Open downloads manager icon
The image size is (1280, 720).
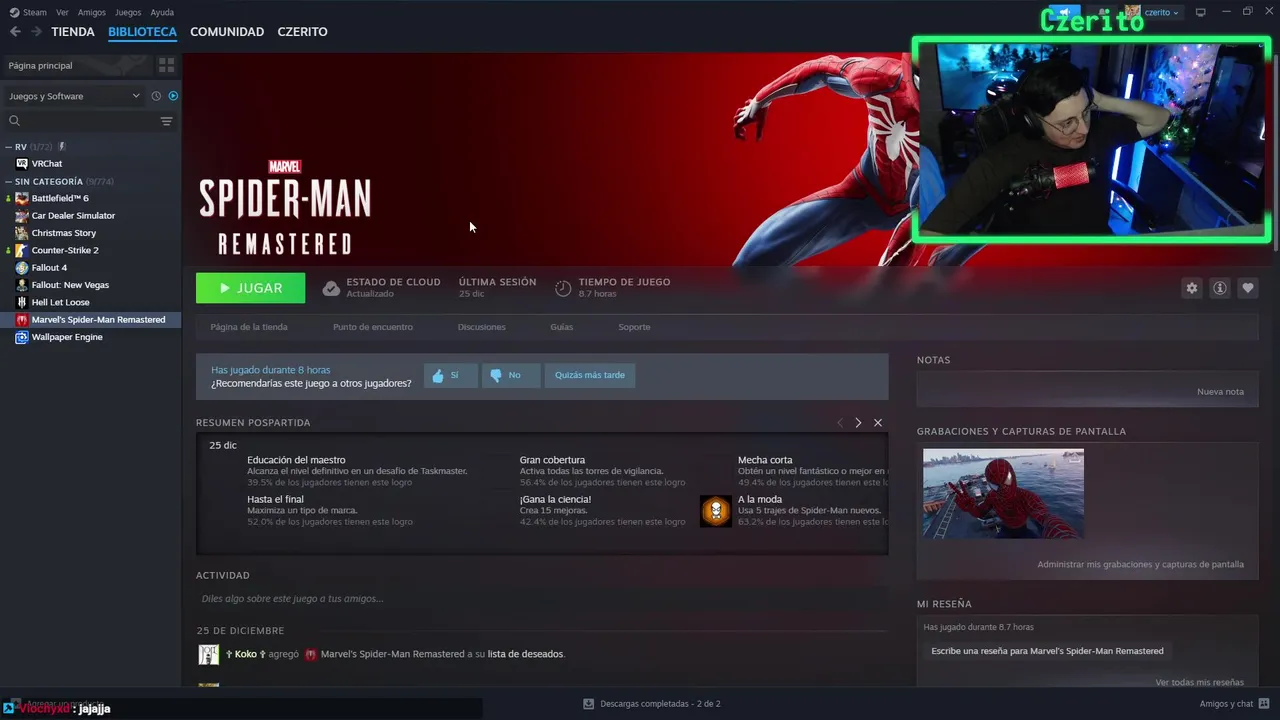[589, 704]
